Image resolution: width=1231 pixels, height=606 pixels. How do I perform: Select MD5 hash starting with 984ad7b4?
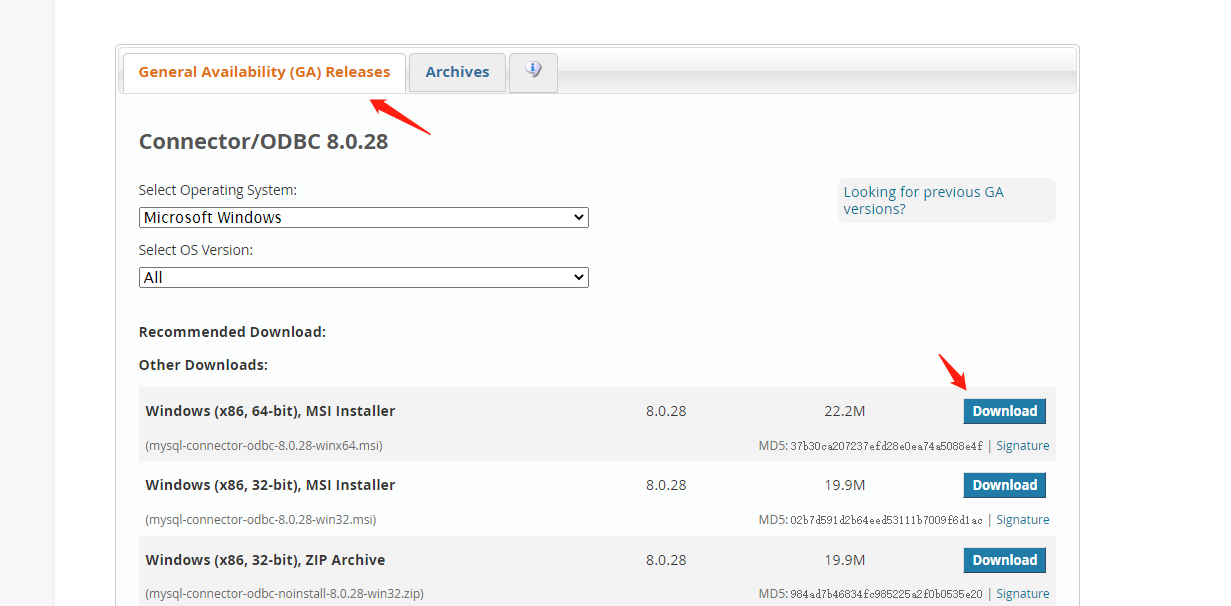point(886,594)
